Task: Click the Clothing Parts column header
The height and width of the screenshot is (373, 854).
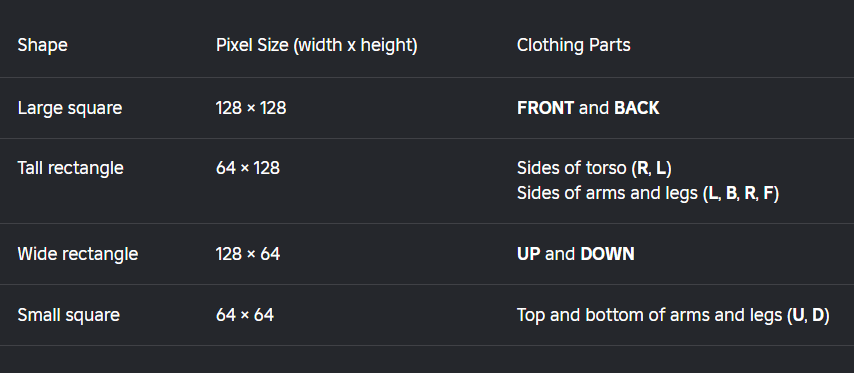Action: (x=574, y=45)
